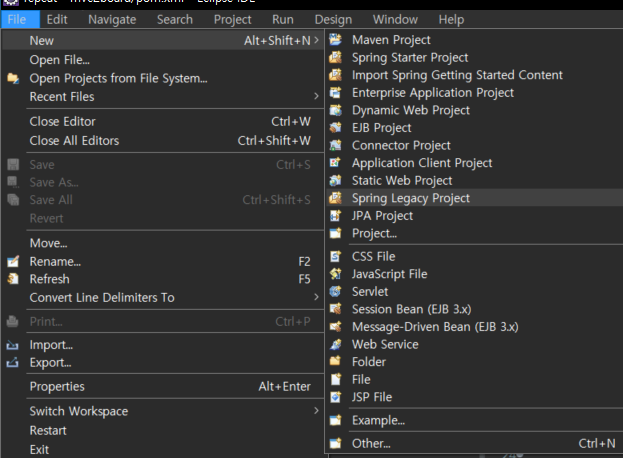Click the JSP File label
Viewport: 623px width, 458px height.
click(x=372, y=397)
